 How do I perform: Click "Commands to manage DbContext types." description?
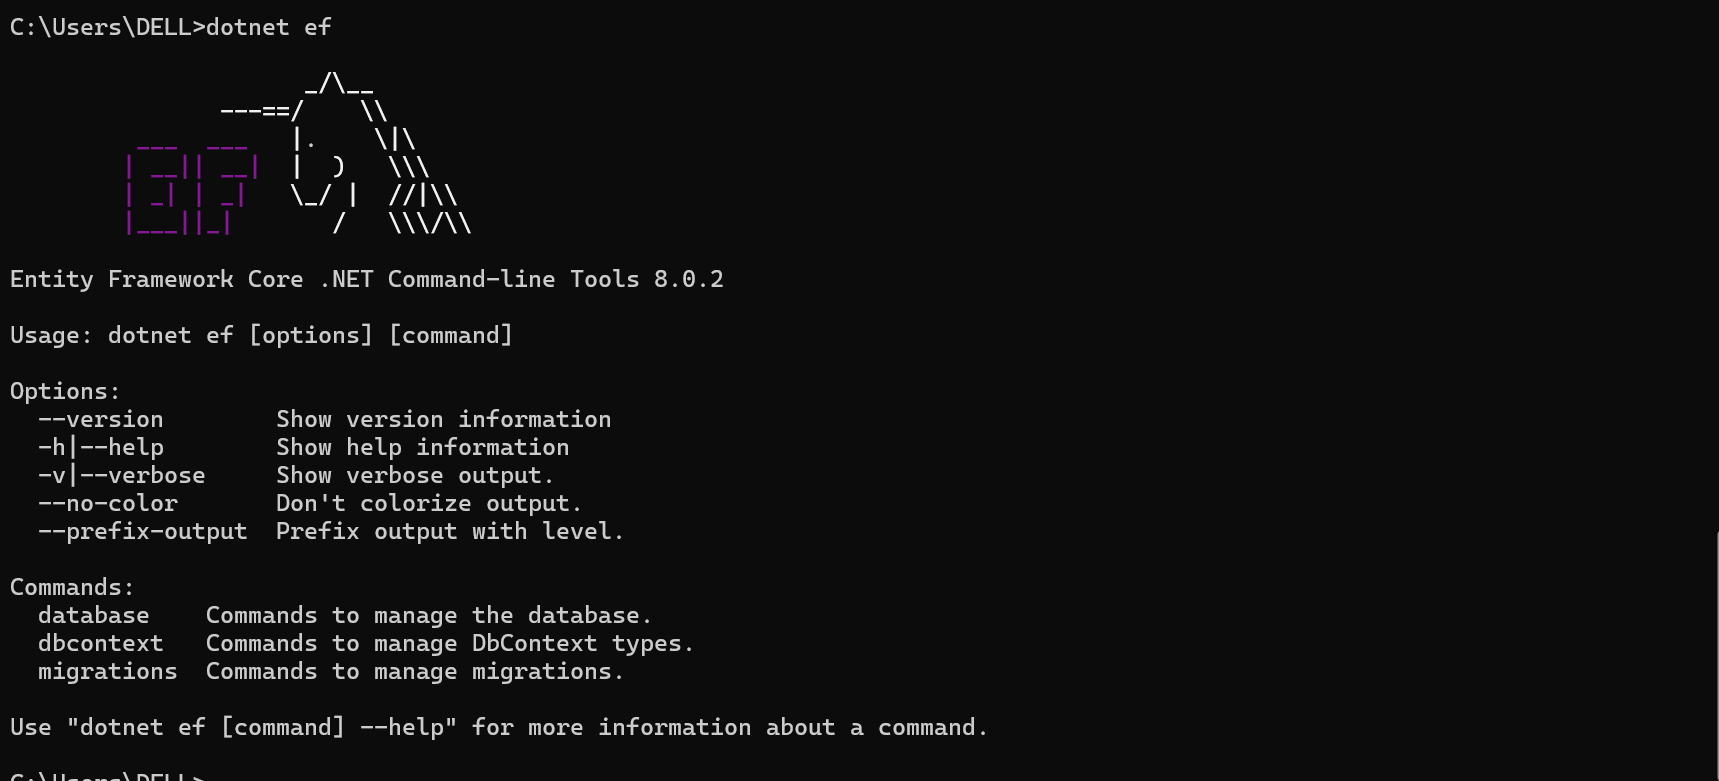click(x=450, y=643)
